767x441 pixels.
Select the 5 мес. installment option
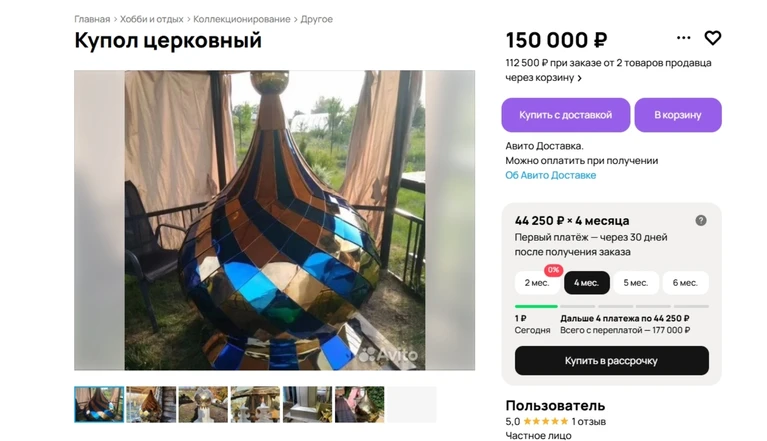(x=636, y=283)
